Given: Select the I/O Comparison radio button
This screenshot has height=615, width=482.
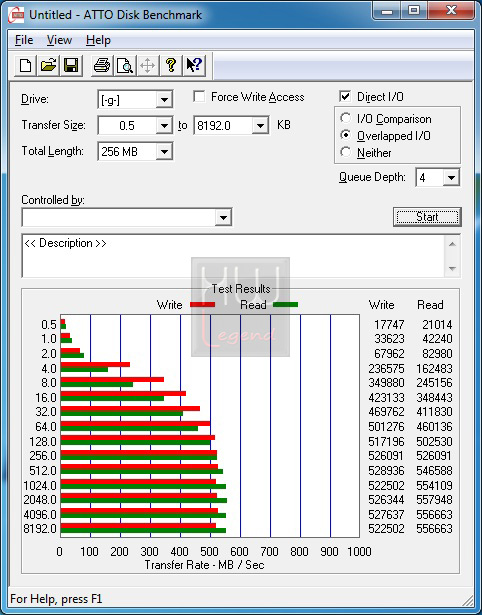Looking at the screenshot, I should pyautogui.click(x=346, y=118).
